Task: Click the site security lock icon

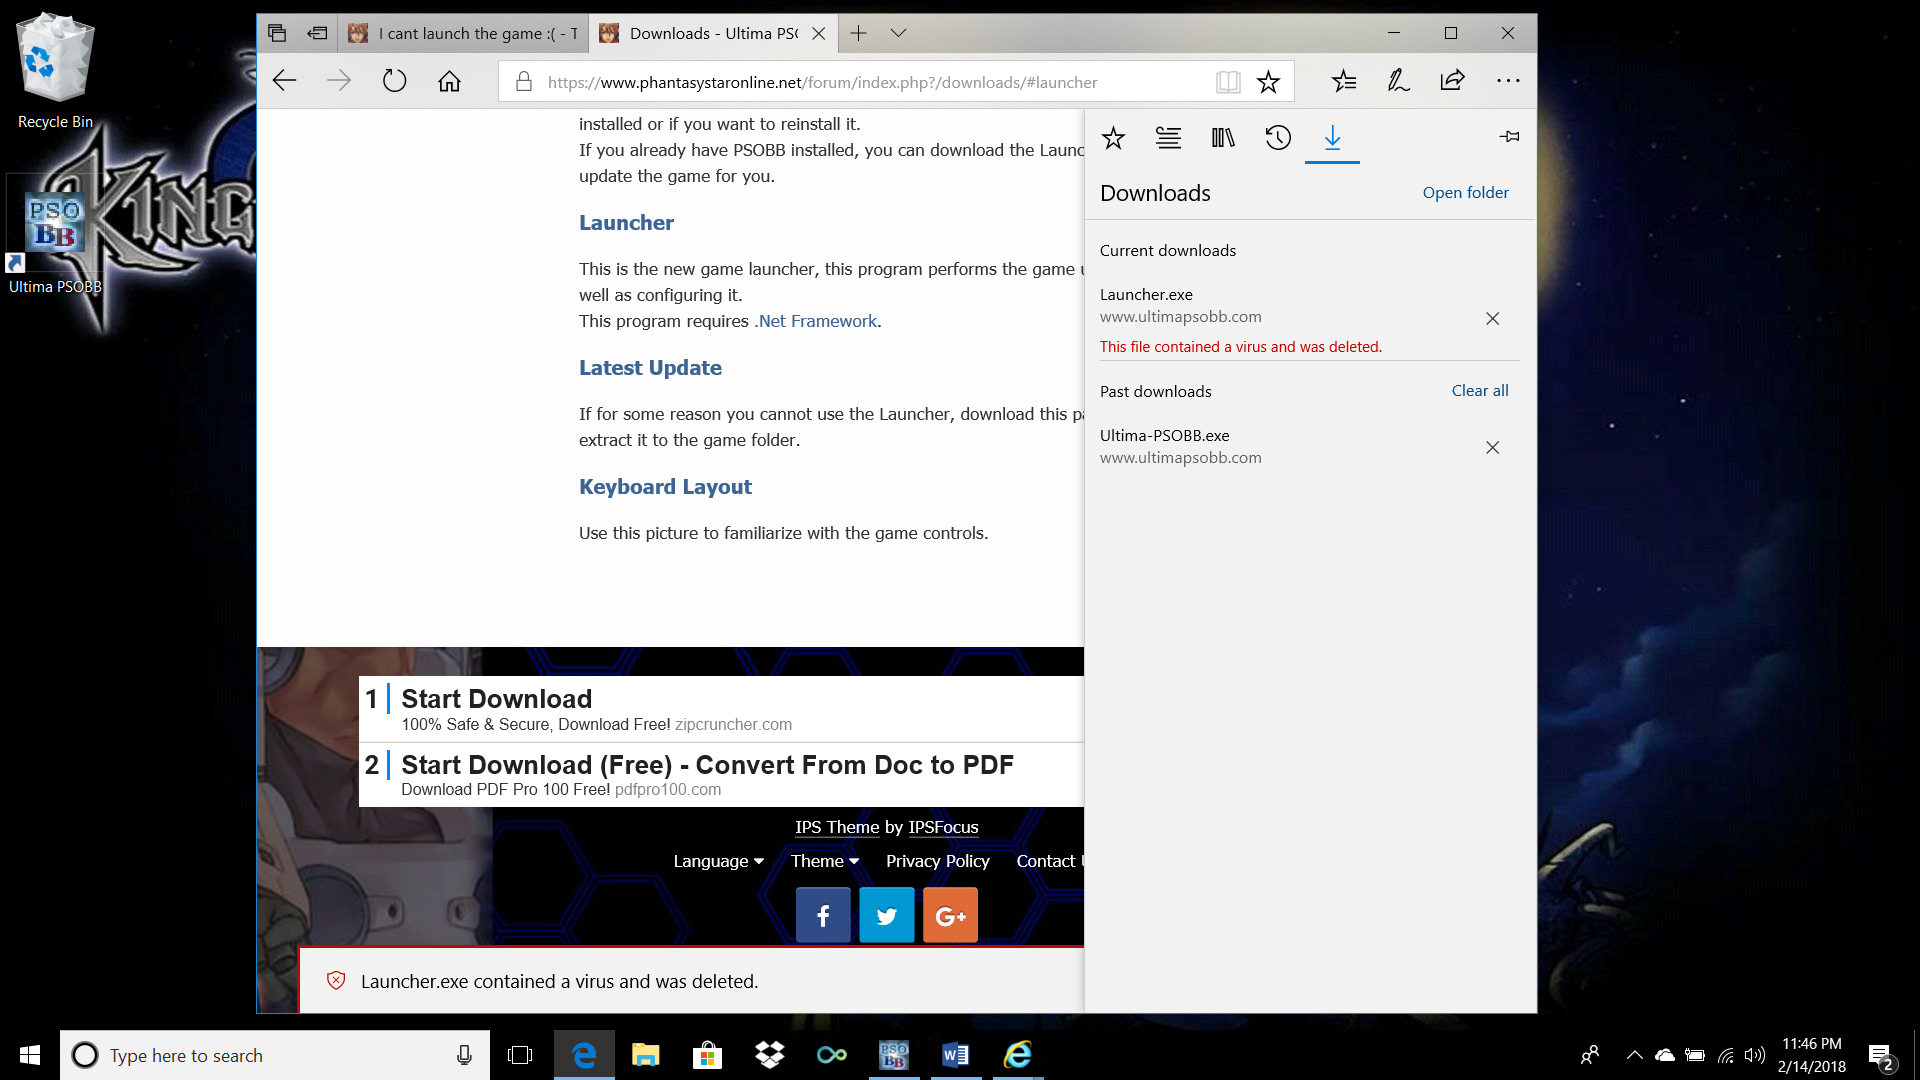Action: (523, 82)
